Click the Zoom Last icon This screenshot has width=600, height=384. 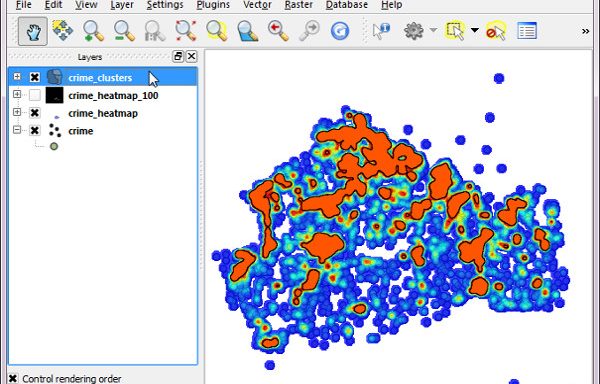point(278,31)
